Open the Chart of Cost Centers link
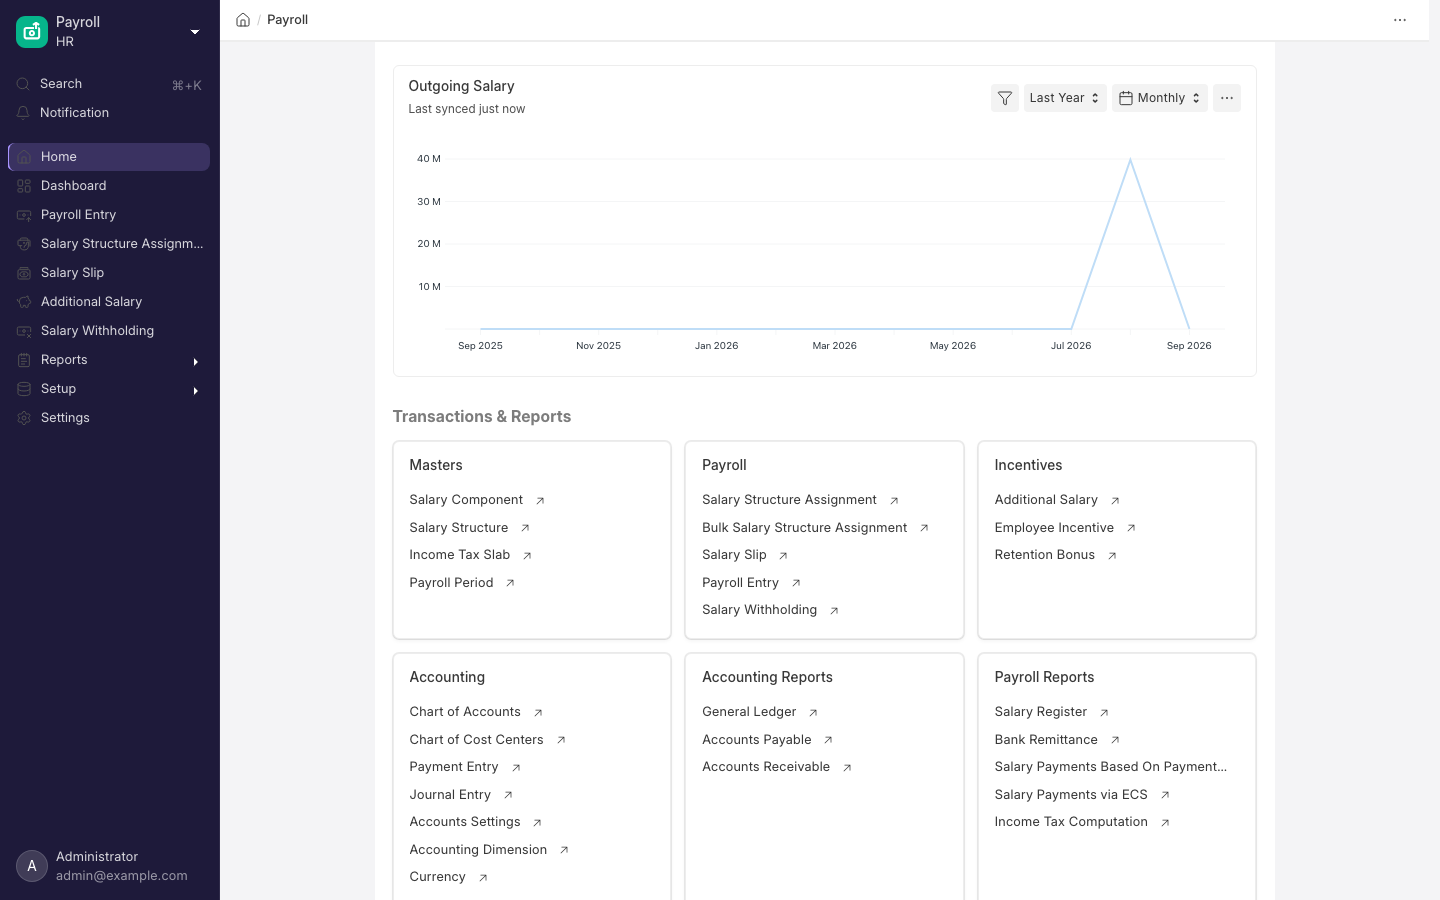This screenshot has width=1440, height=900. point(476,740)
